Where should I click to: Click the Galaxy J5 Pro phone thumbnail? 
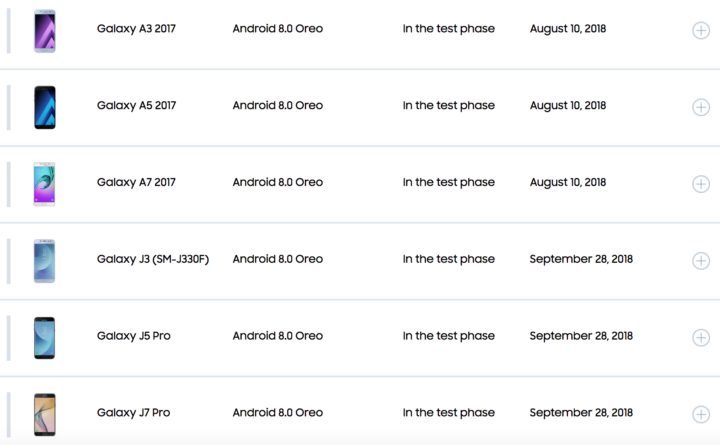pos(44,337)
